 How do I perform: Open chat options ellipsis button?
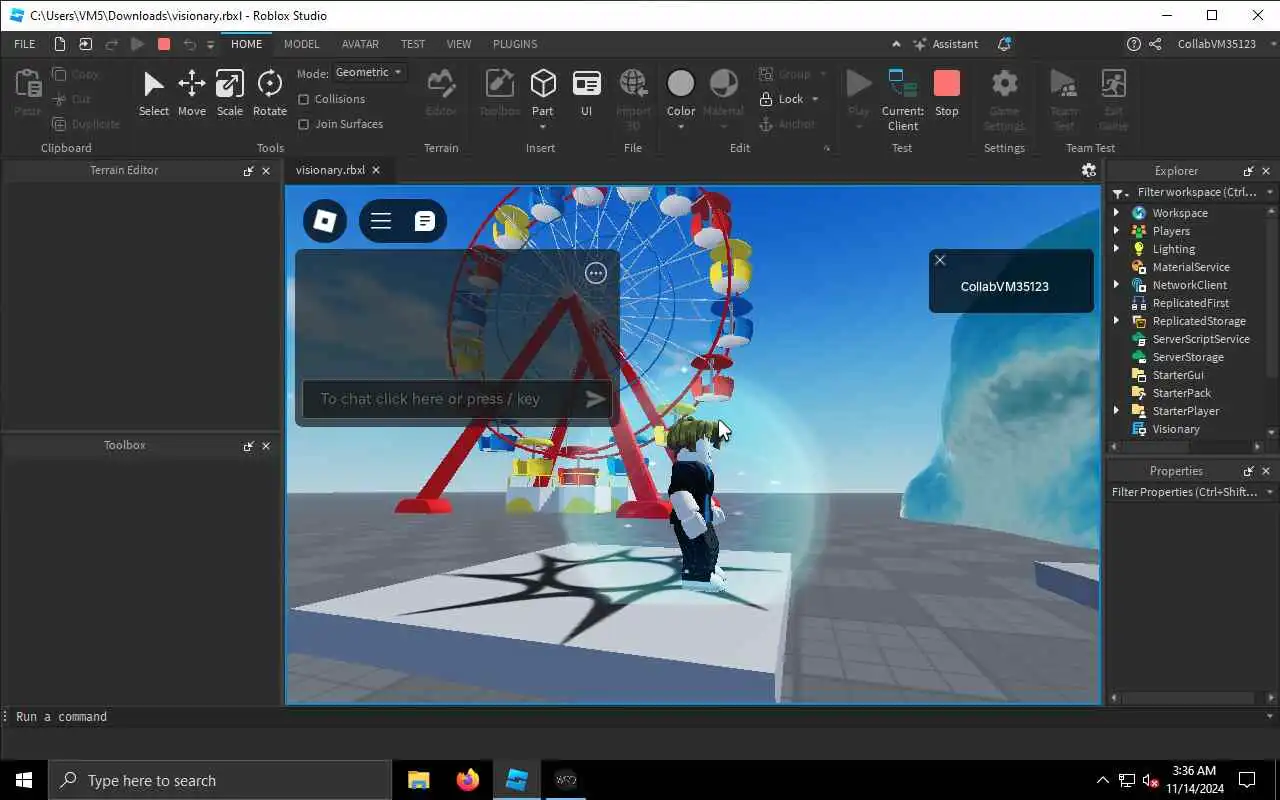pos(596,273)
